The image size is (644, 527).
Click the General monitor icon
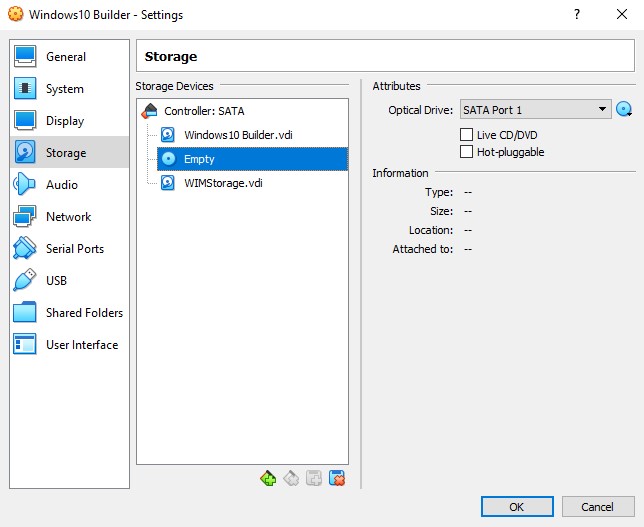25,56
